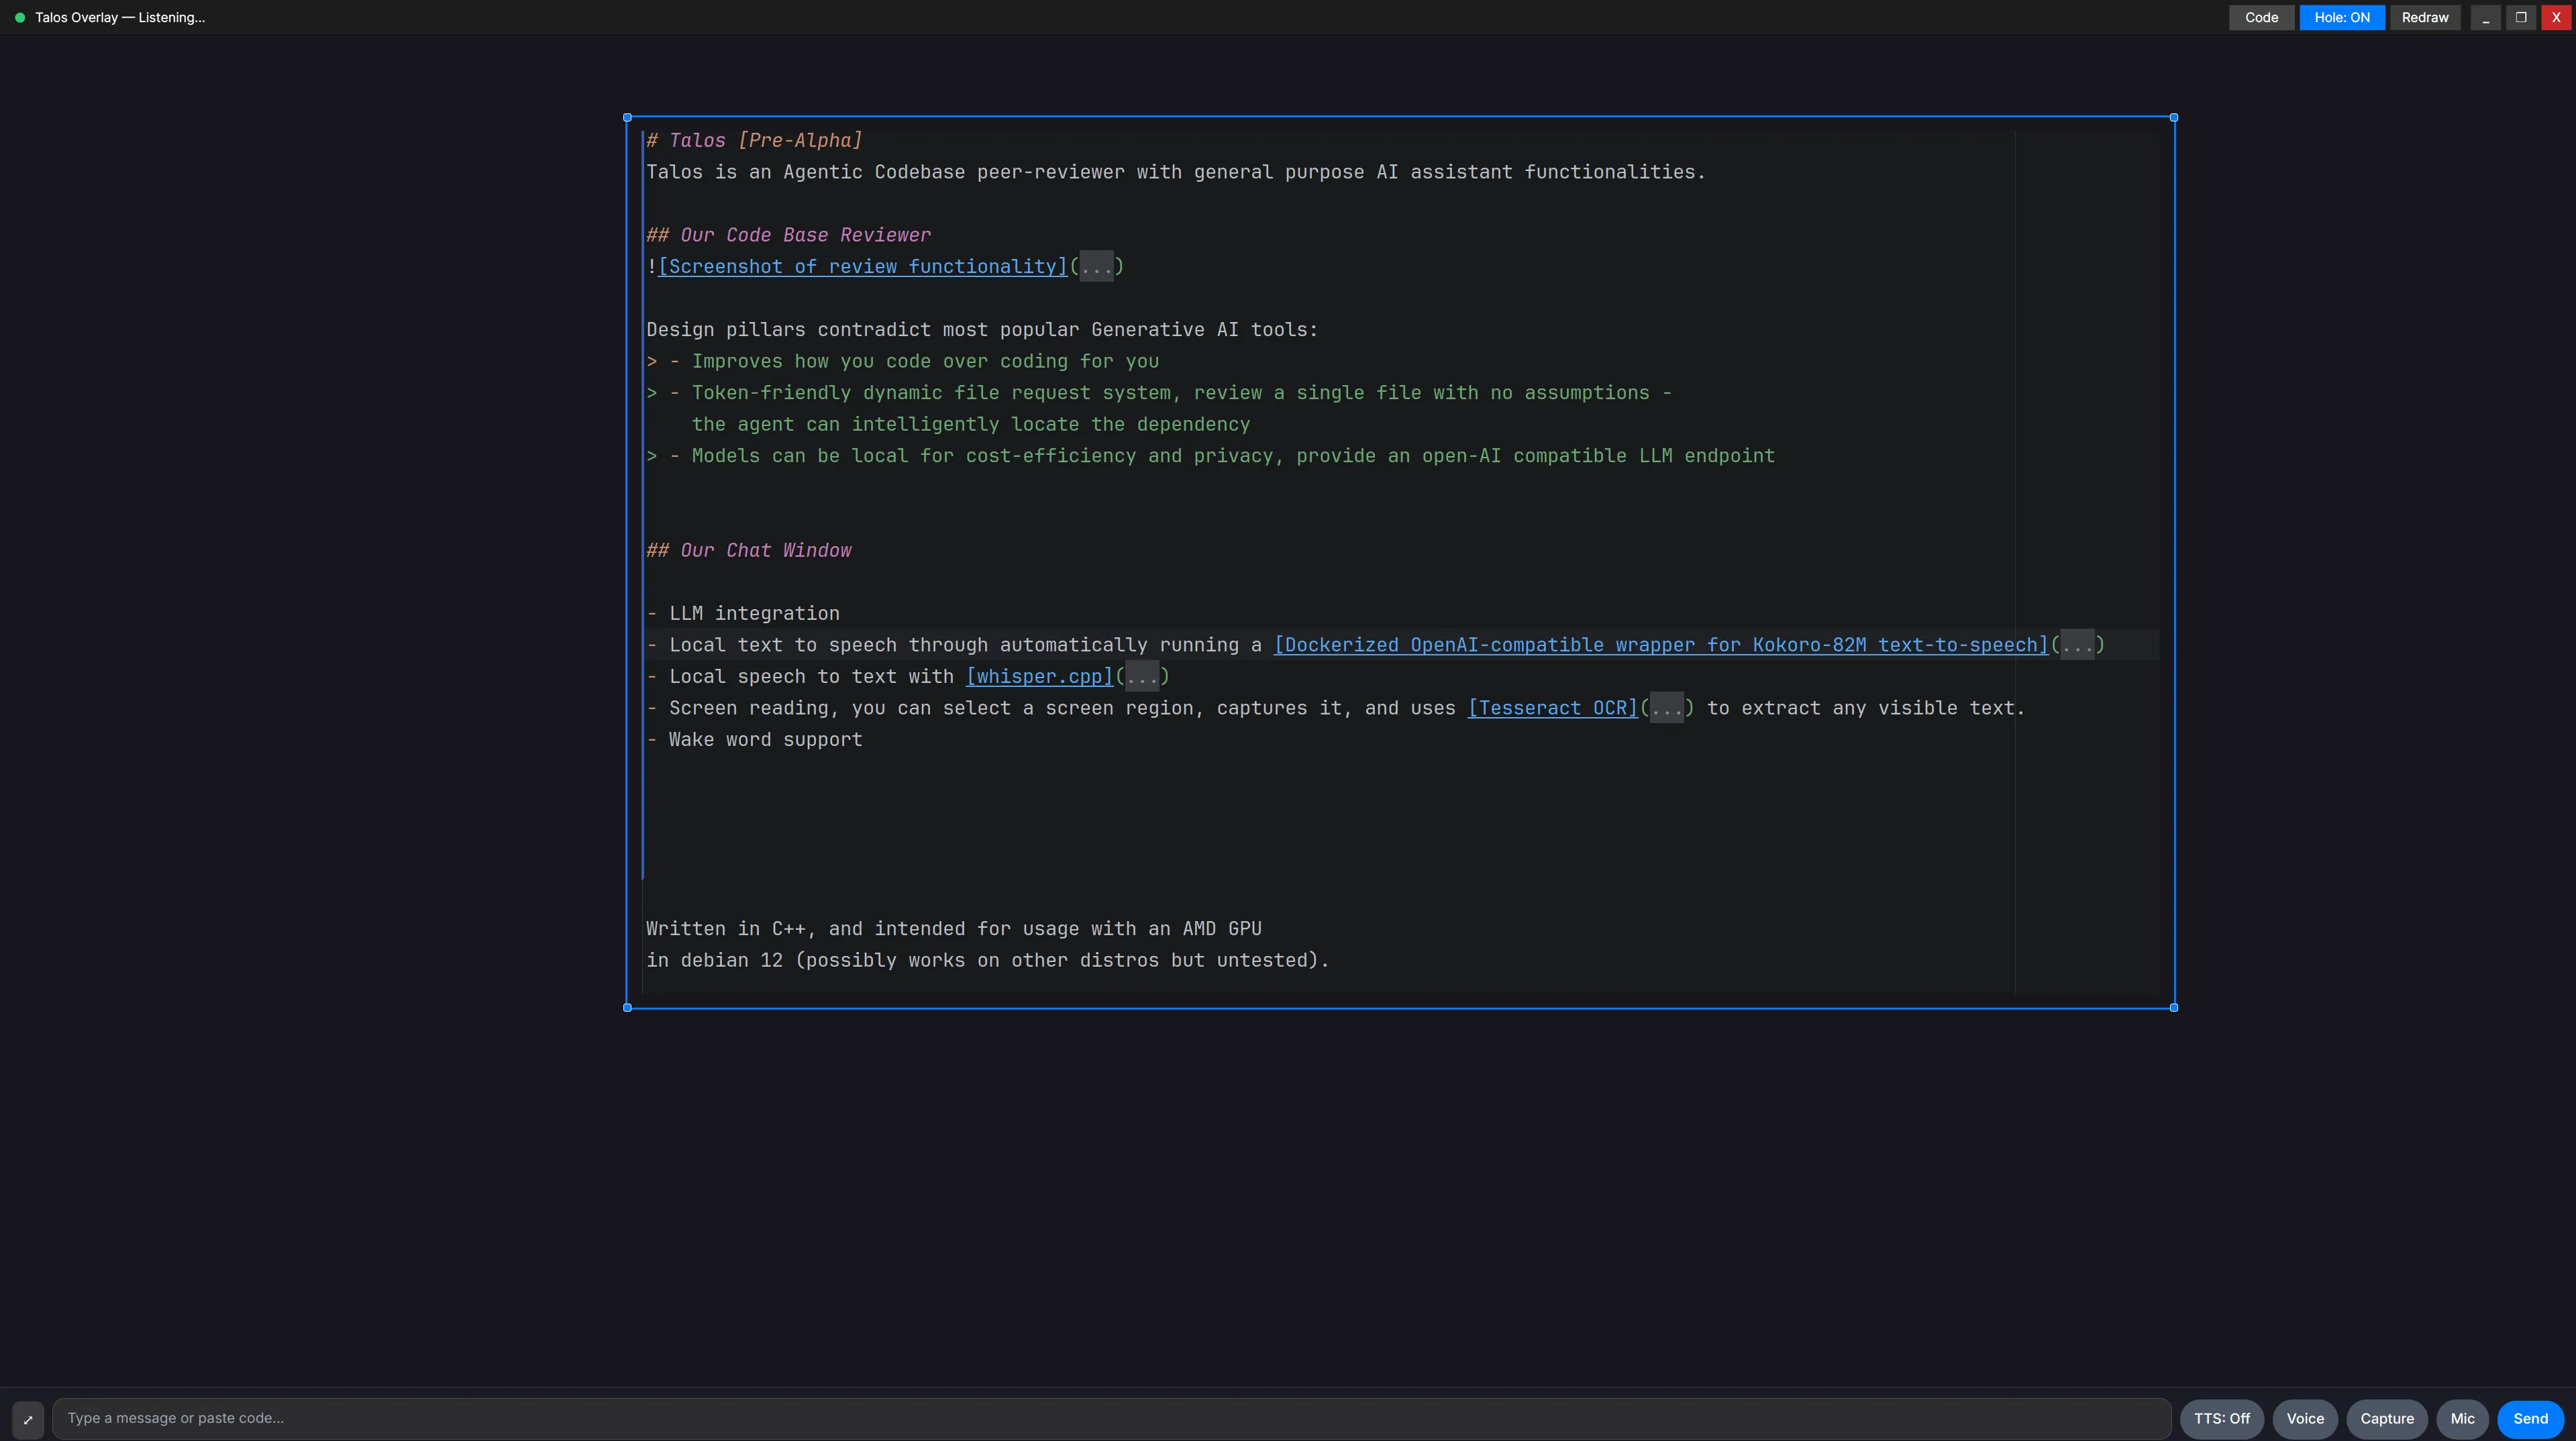Click 'Token-friendly dynamic file request system' line

tap(1159, 393)
